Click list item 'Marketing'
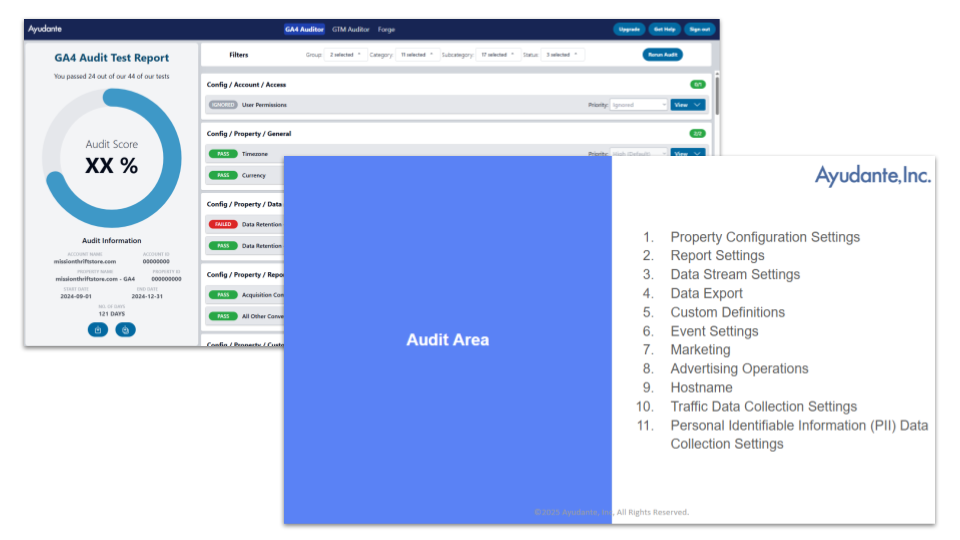960x540 pixels. [700, 350]
